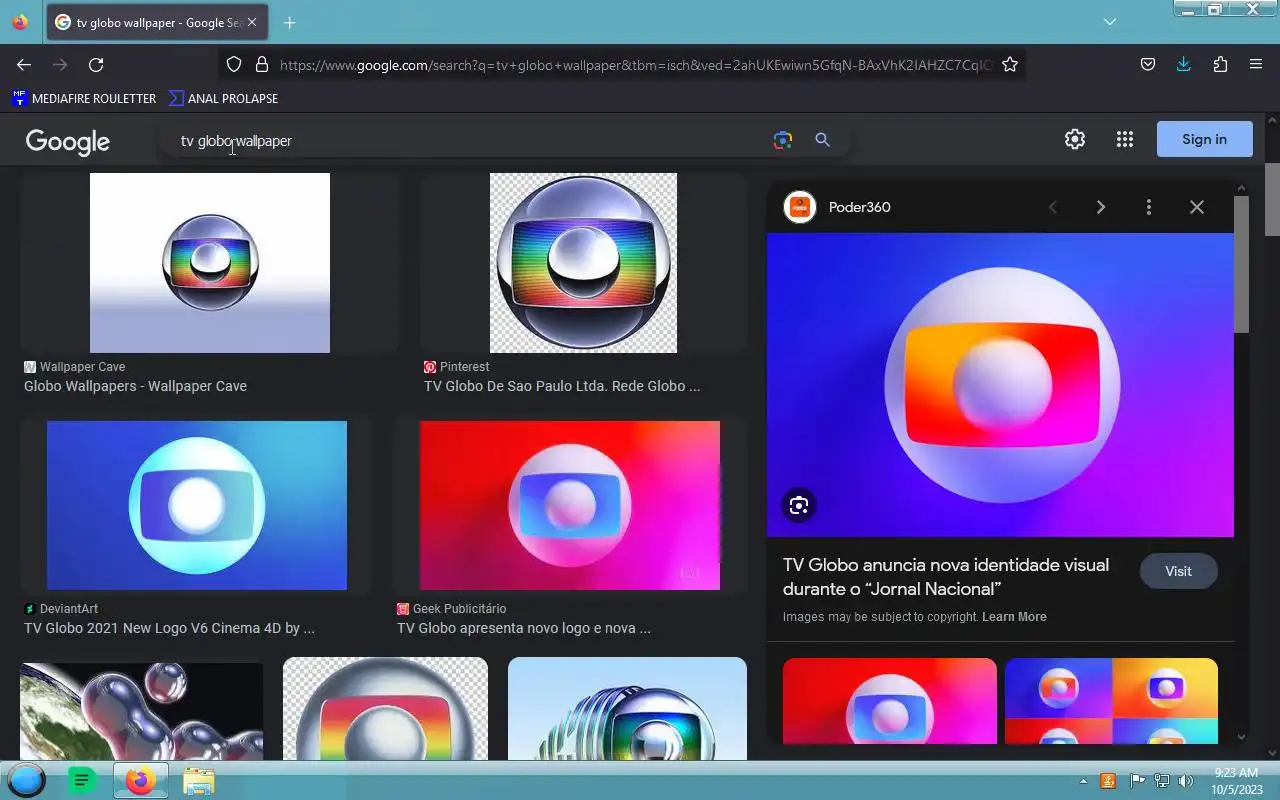
Task: Click the magnifier search button
Action: coord(822,141)
